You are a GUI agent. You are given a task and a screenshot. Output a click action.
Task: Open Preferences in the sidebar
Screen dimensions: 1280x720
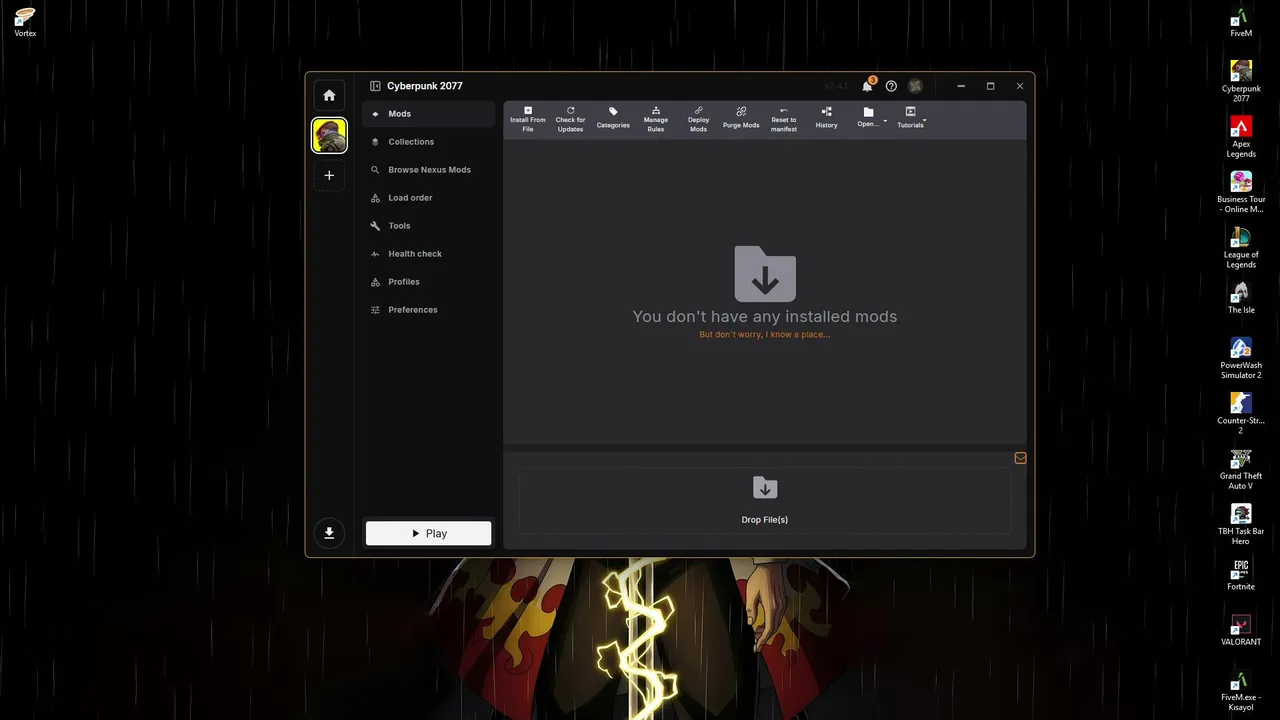tap(428, 310)
